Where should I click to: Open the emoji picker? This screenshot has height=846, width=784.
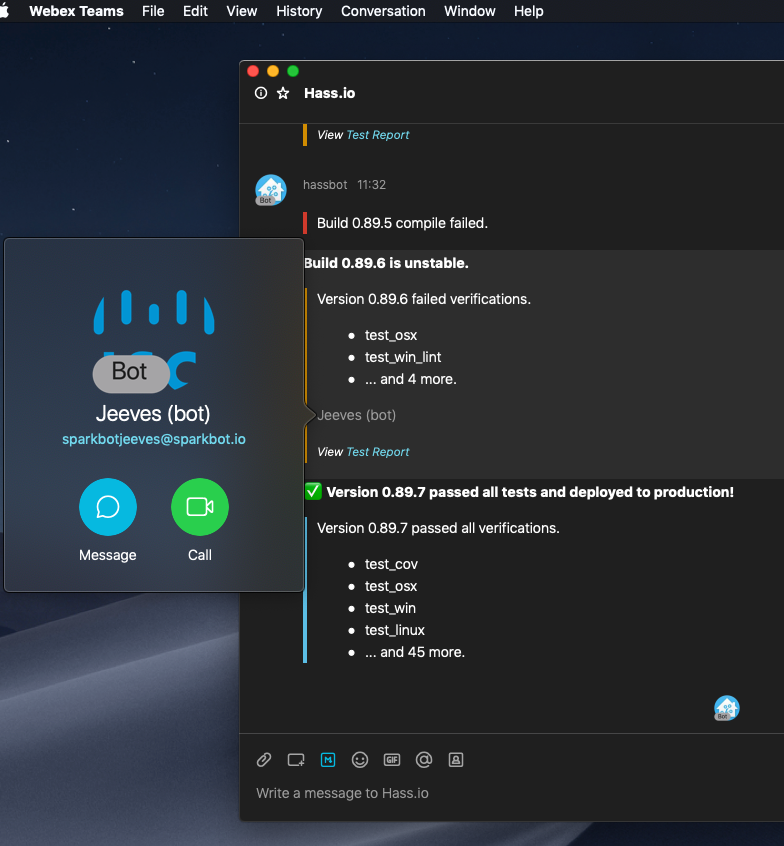pyautogui.click(x=360, y=760)
